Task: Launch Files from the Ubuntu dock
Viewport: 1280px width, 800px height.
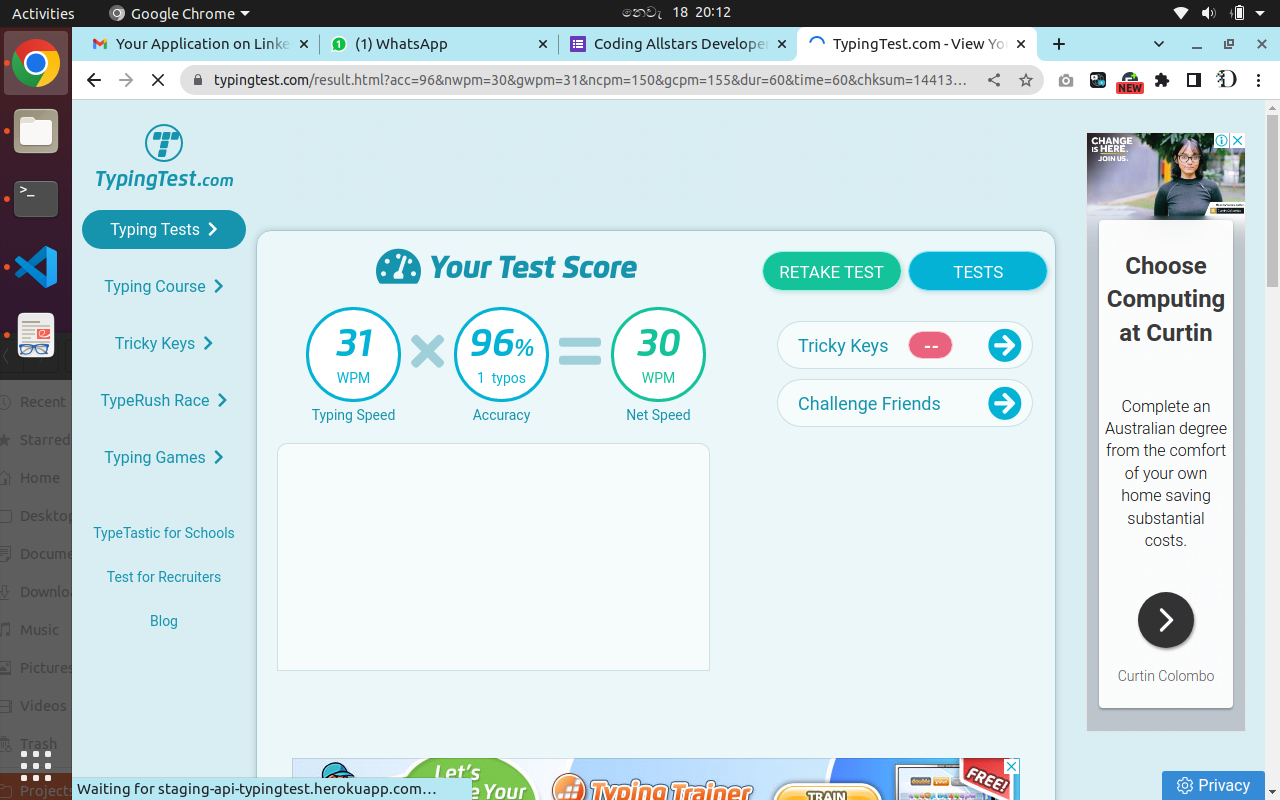Action: click(36, 131)
